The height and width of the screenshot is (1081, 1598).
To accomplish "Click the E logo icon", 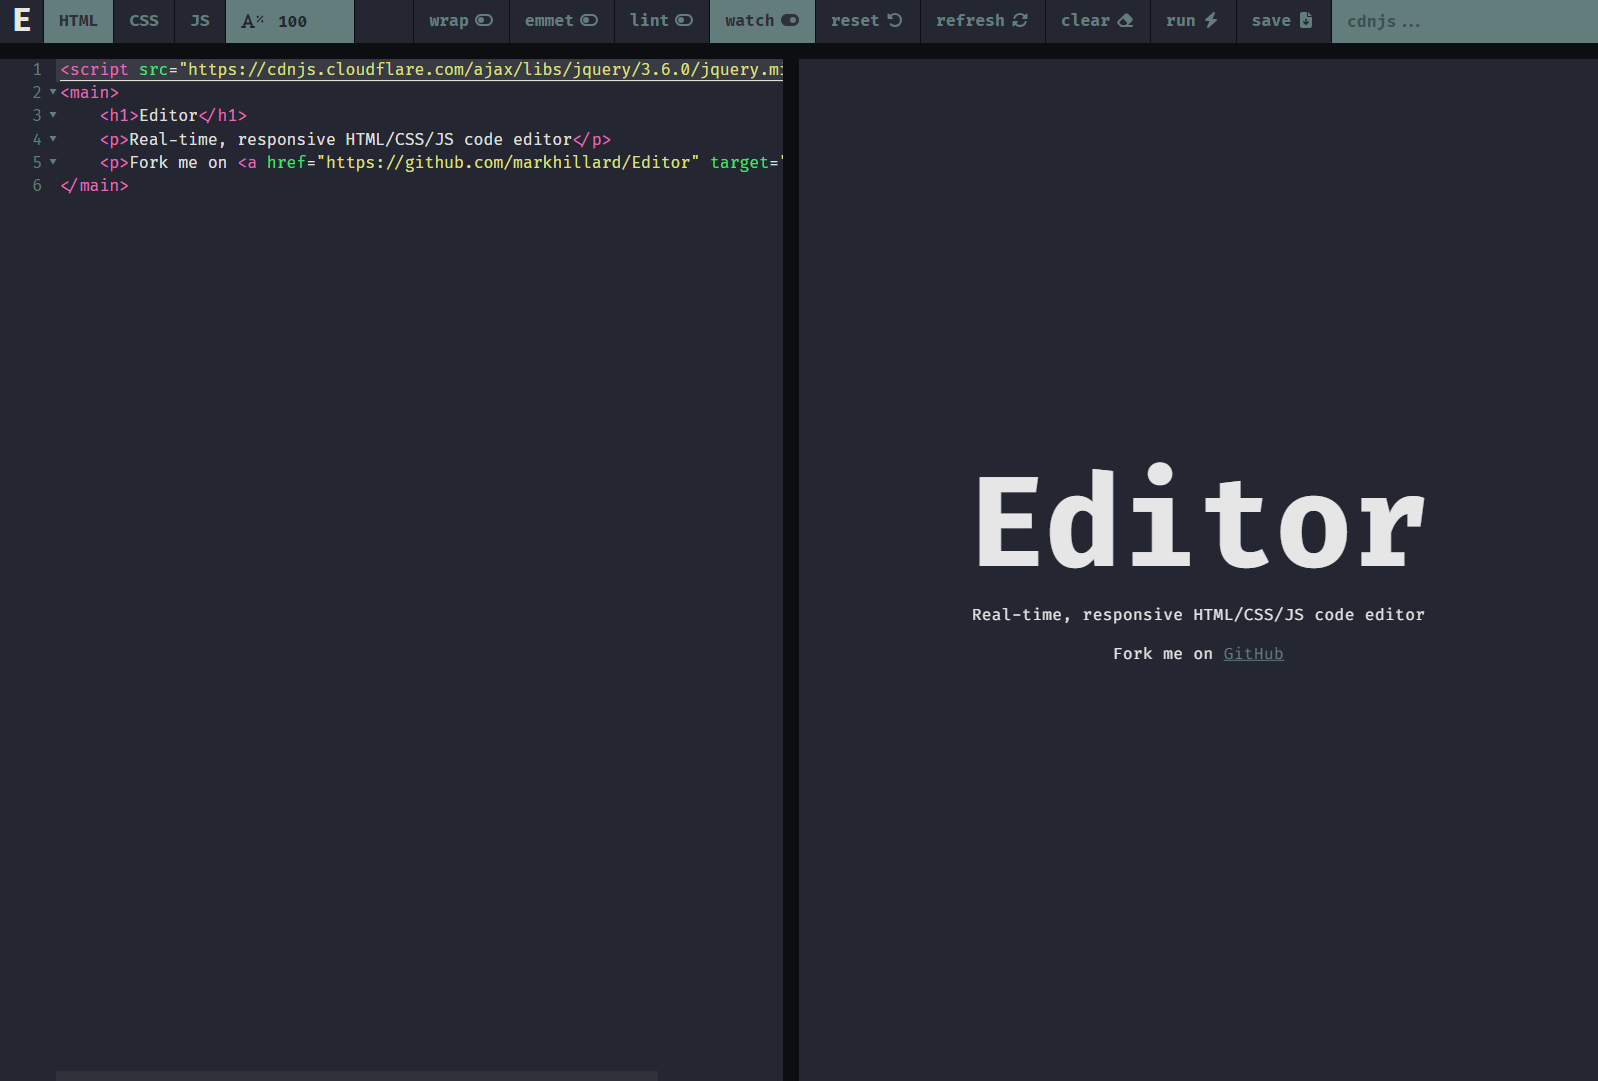I will click(21, 21).
